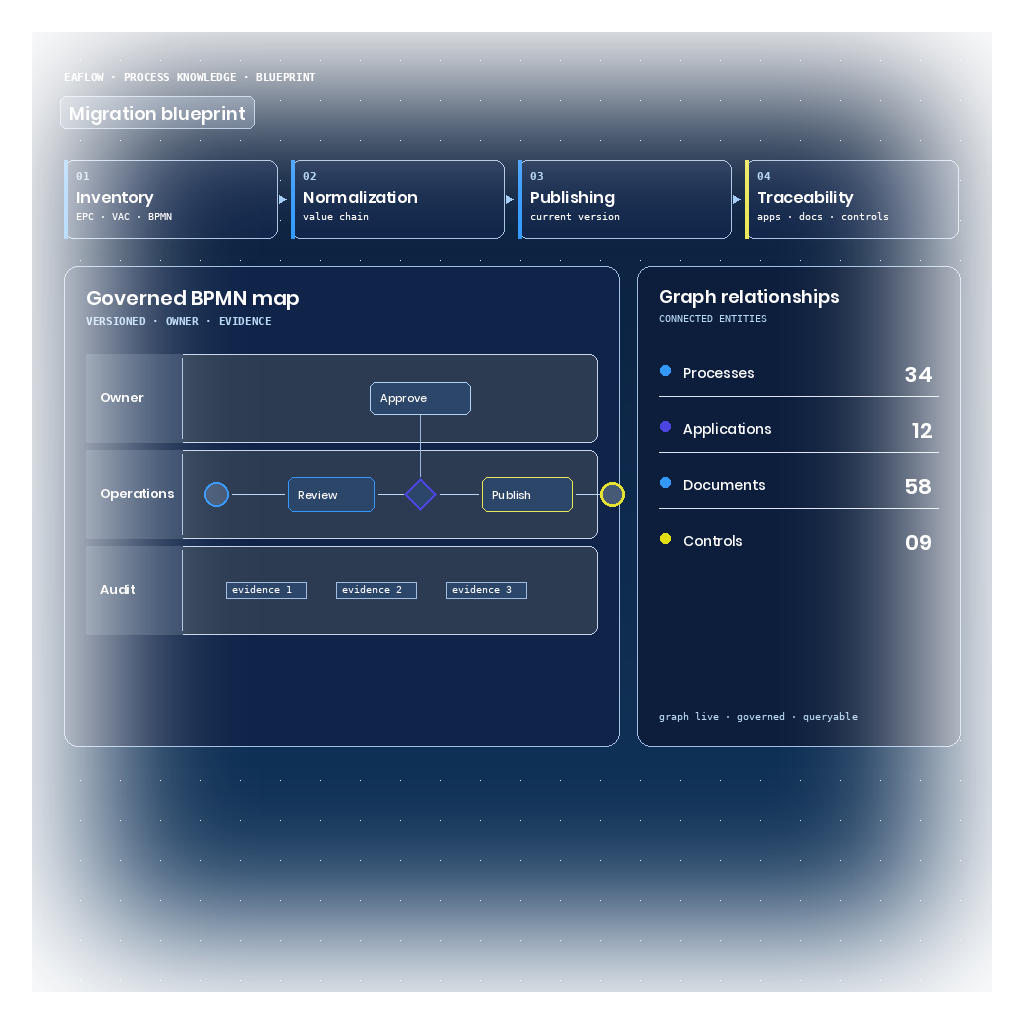Click the arrow between Normalization and Publishing
Viewport: 1024px width, 1024px height.
[x=510, y=199]
